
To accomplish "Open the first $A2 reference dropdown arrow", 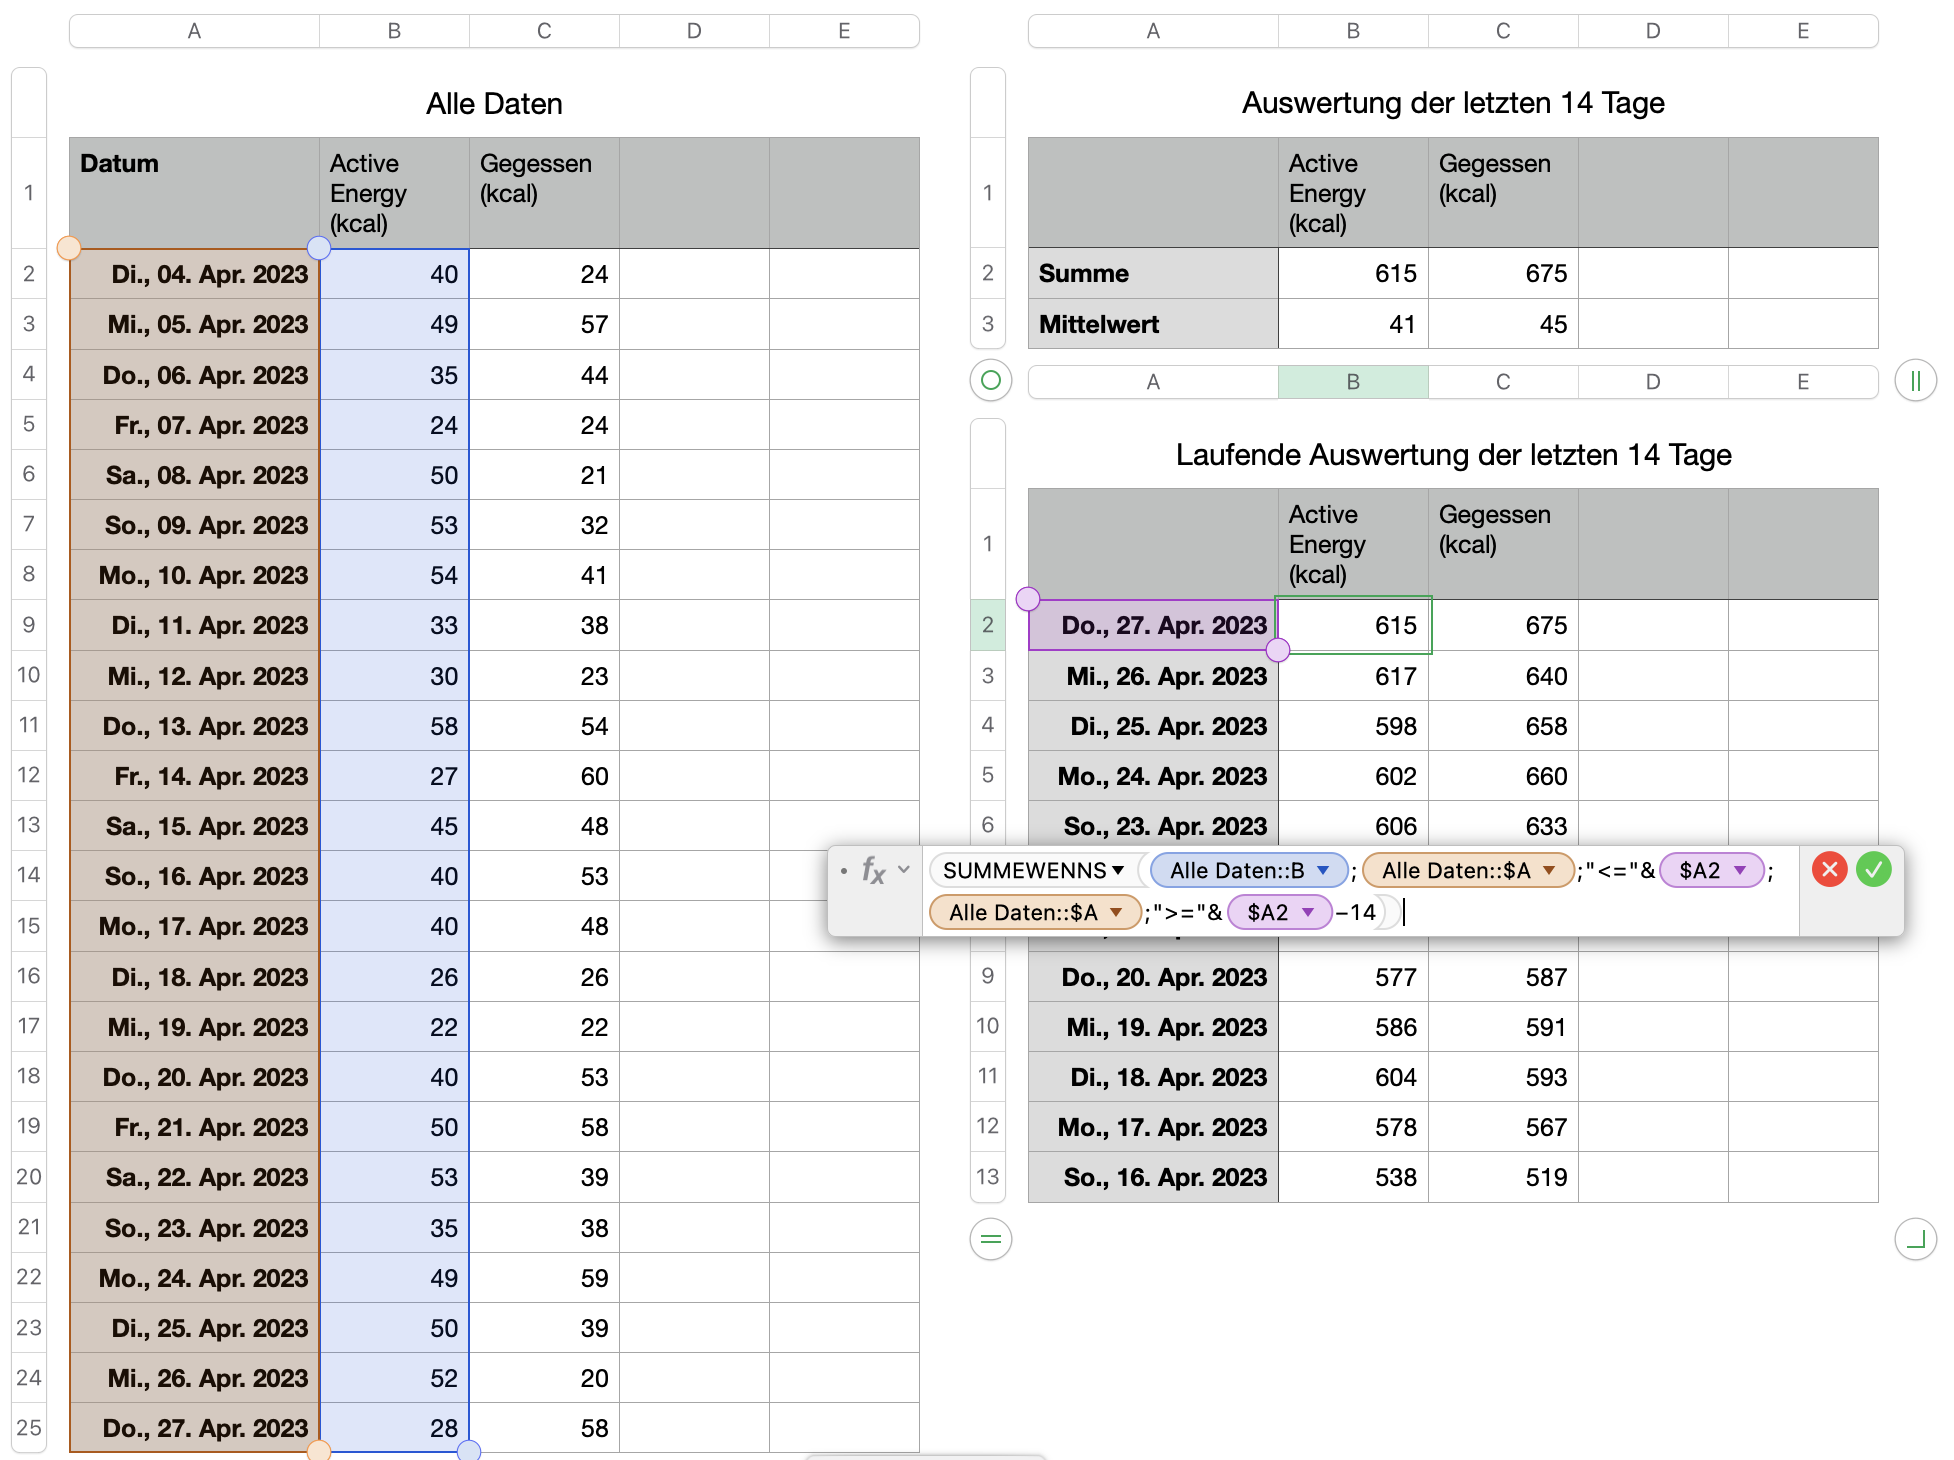I will click(x=1740, y=870).
